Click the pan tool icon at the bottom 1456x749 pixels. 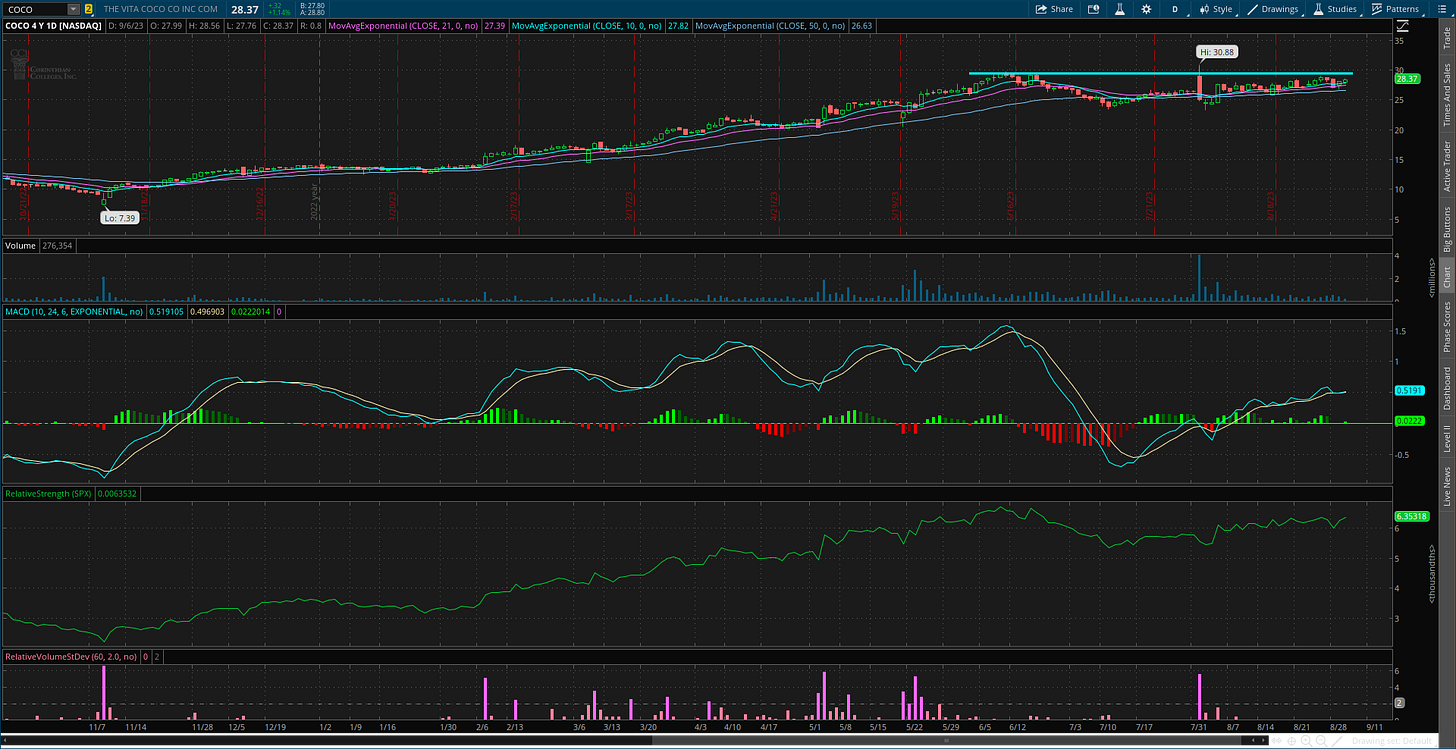[x=1276, y=741]
